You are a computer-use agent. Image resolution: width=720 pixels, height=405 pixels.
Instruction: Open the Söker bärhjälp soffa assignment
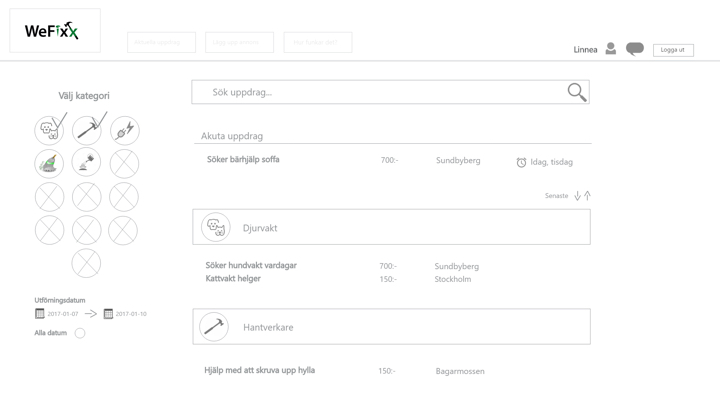pyautogui.click(x=243, y=159)
